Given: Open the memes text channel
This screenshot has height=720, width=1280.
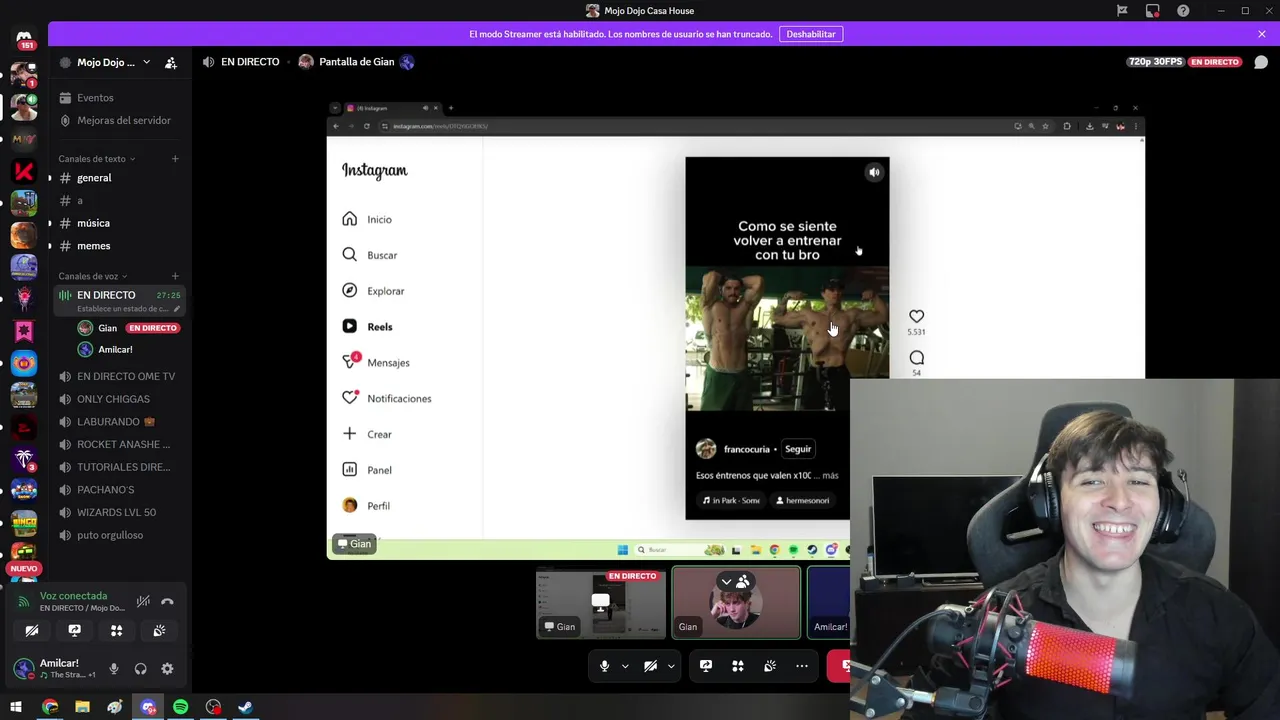Looking at the screenshot, I should click(93, 246).
